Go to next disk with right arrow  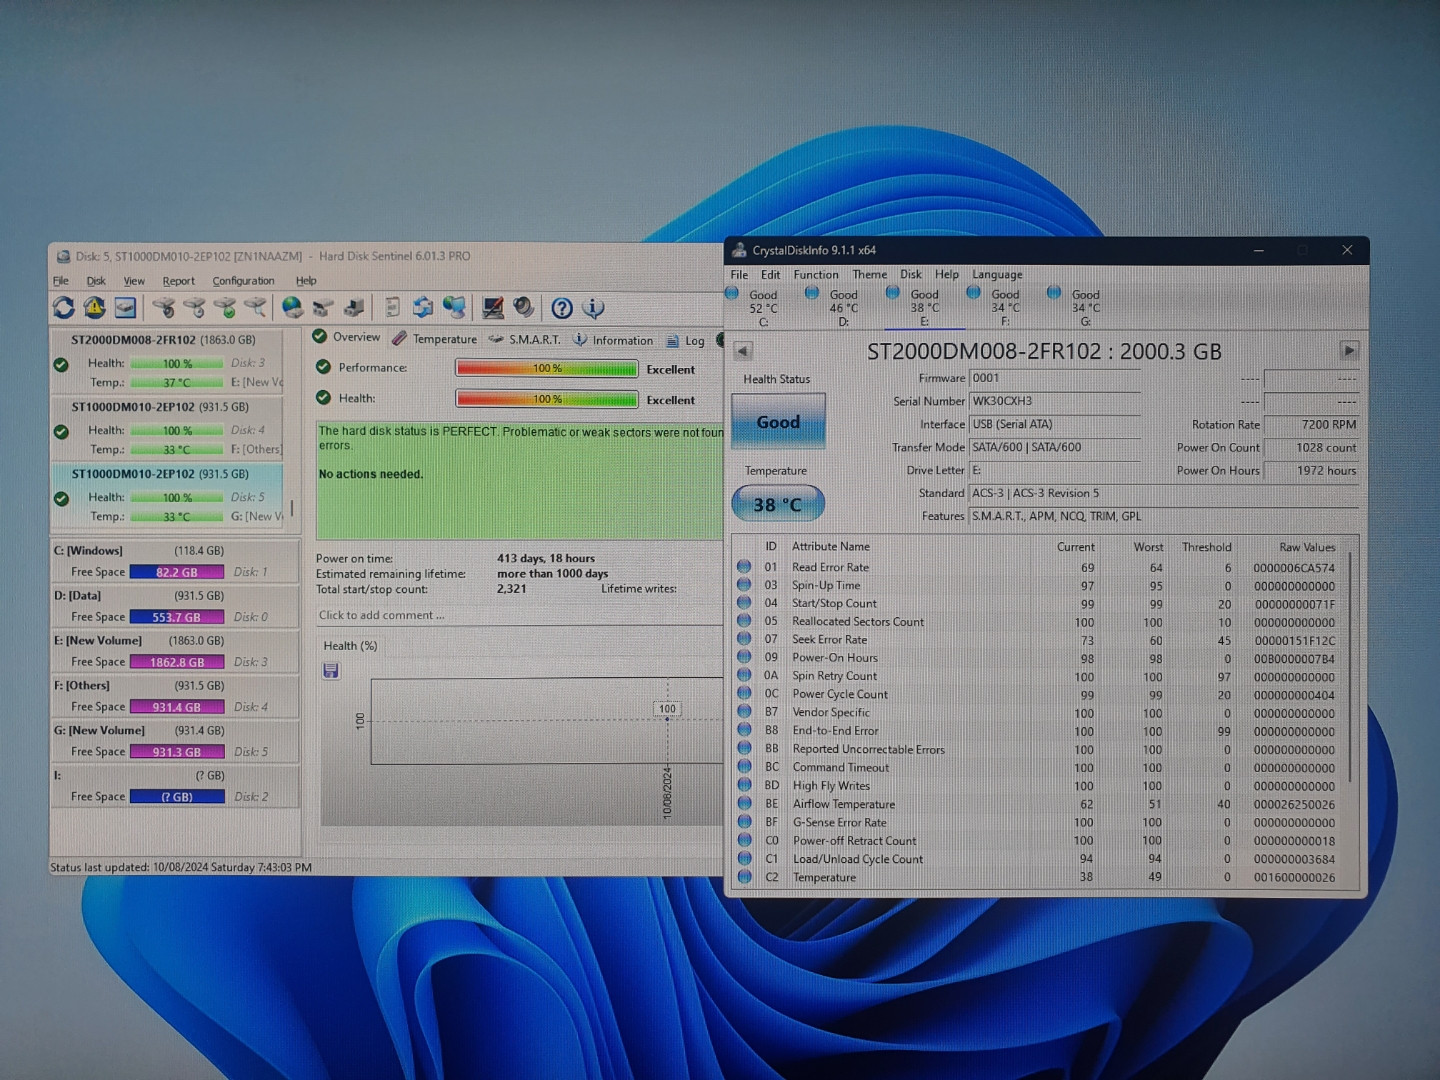(x=1349, y=351)
